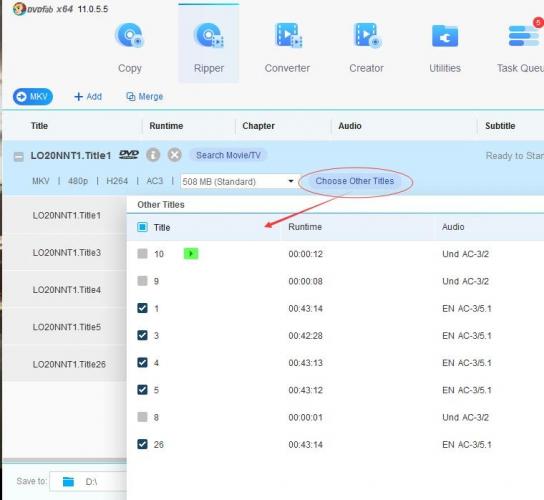Open the Converter module
Viewport: 544px width, 500px height.
[287, 47]
